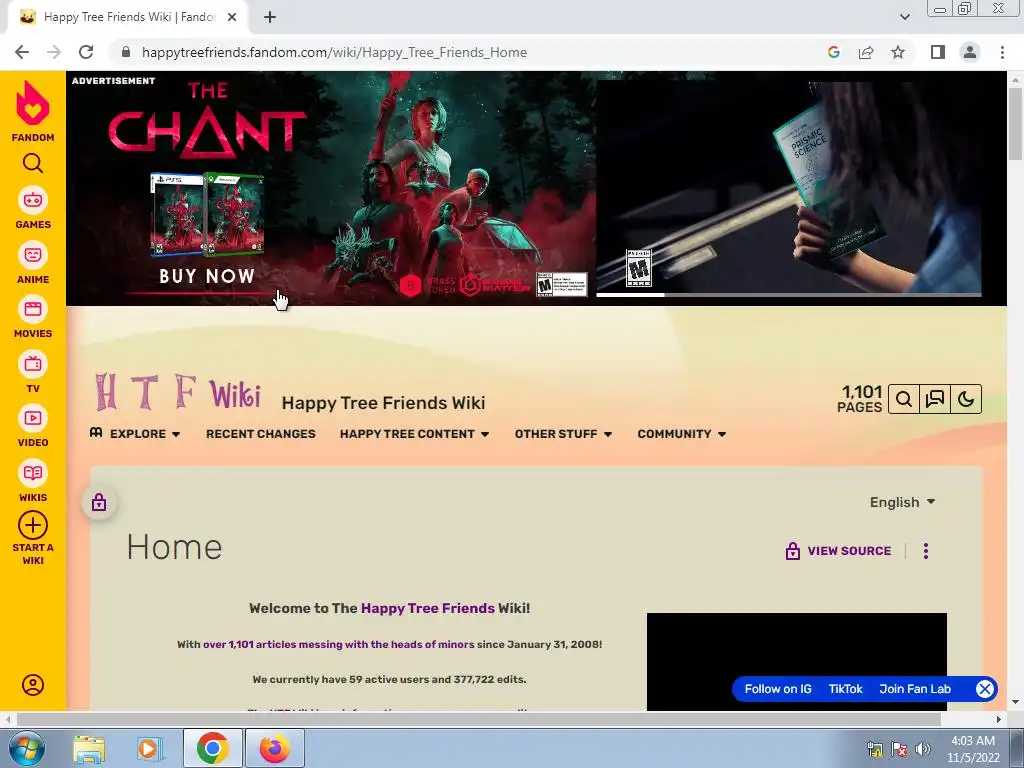The height and width of the screenshot is (768, 1024).
Task: Click the Prismic Science ad video
Action: pyautogui.click(x=789, y=187)
